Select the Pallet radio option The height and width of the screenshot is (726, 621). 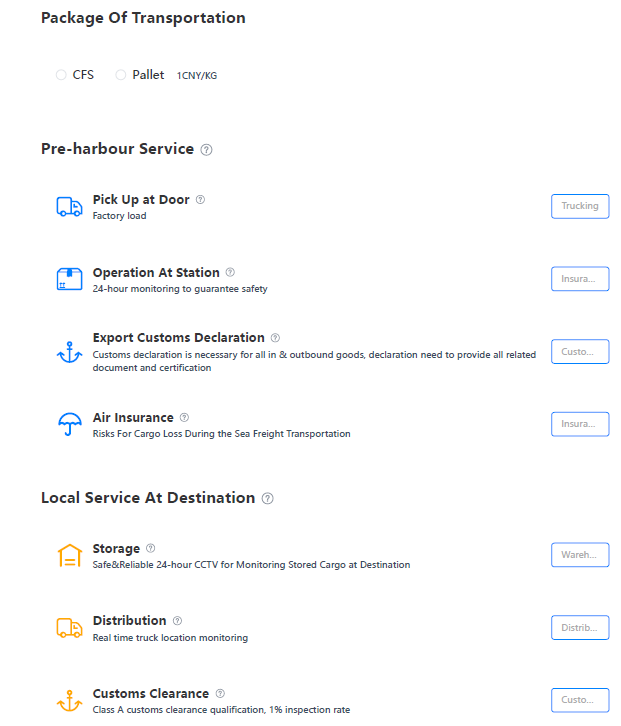pyautogui.click(x=121, y=75)
